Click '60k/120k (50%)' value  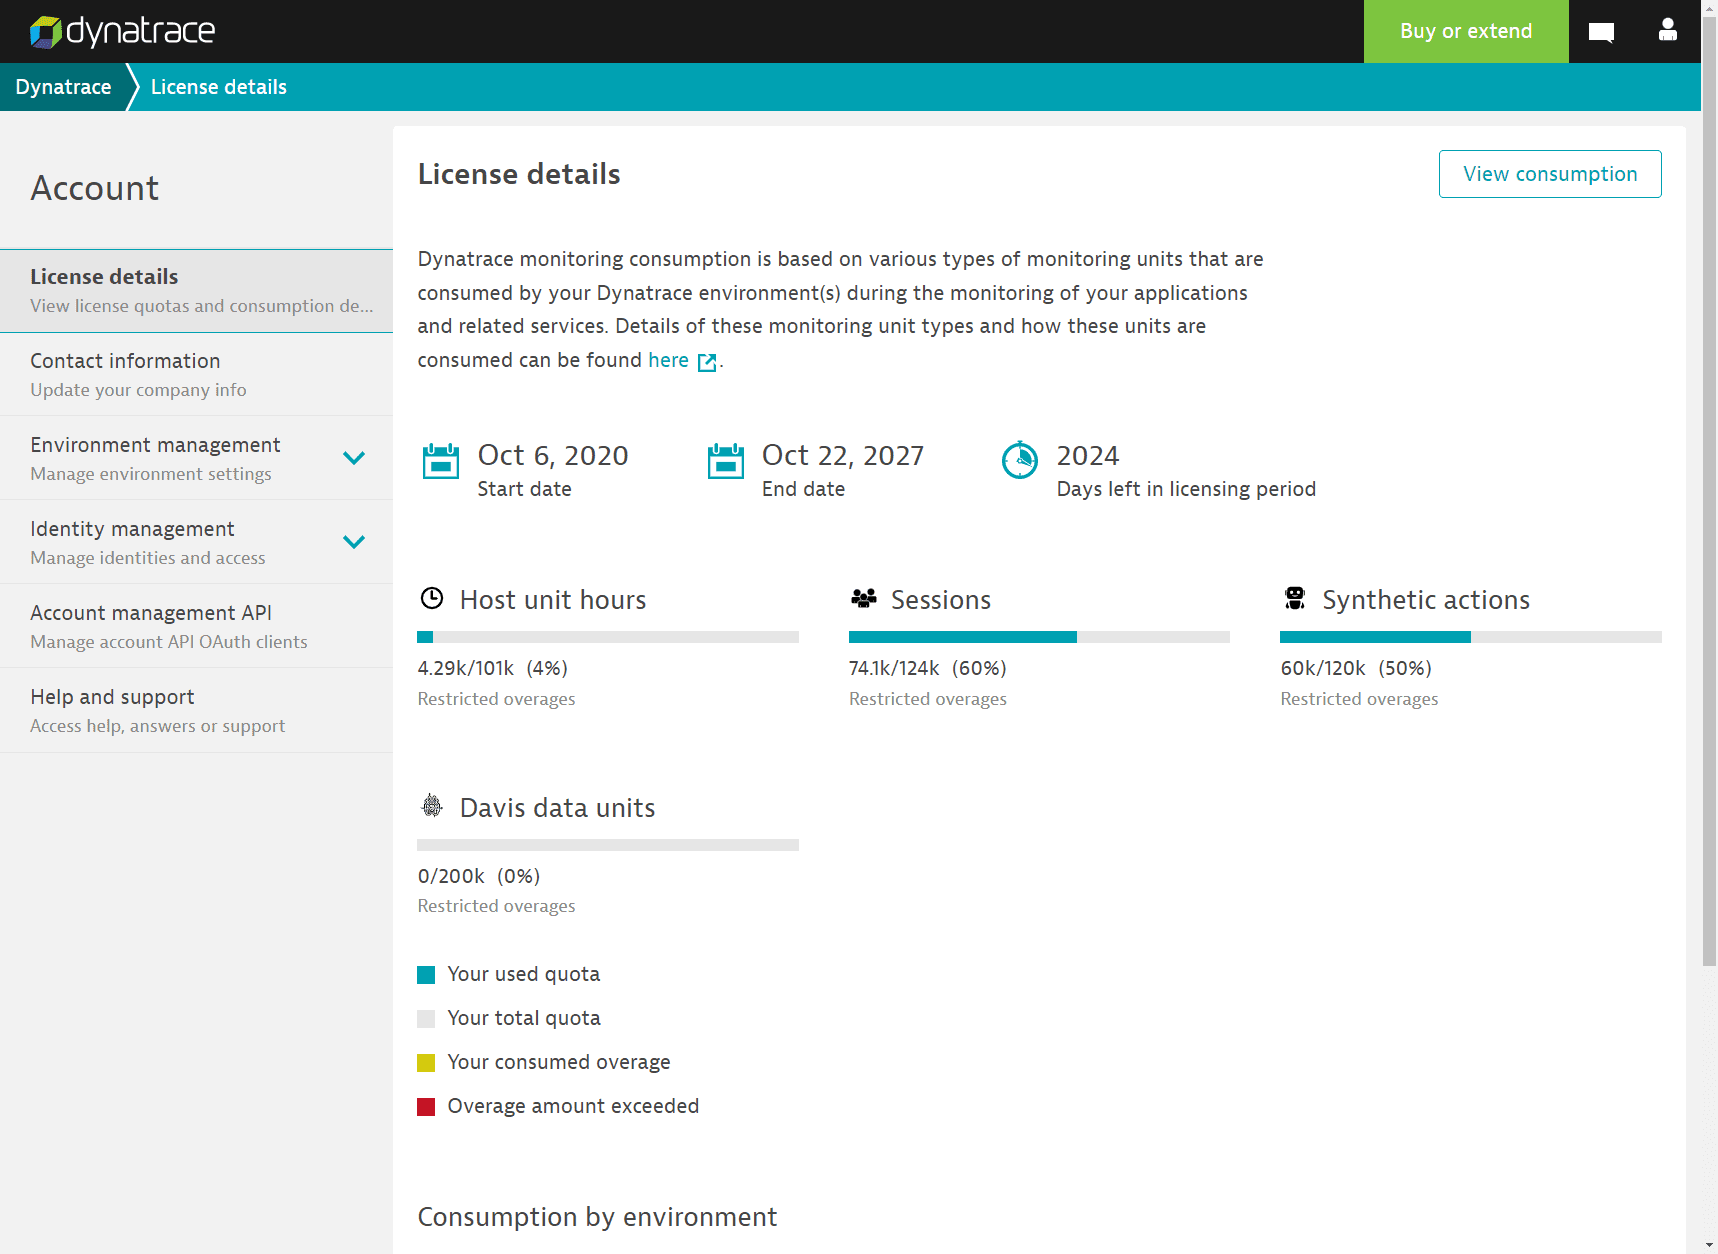click(x=1356, y=668)
